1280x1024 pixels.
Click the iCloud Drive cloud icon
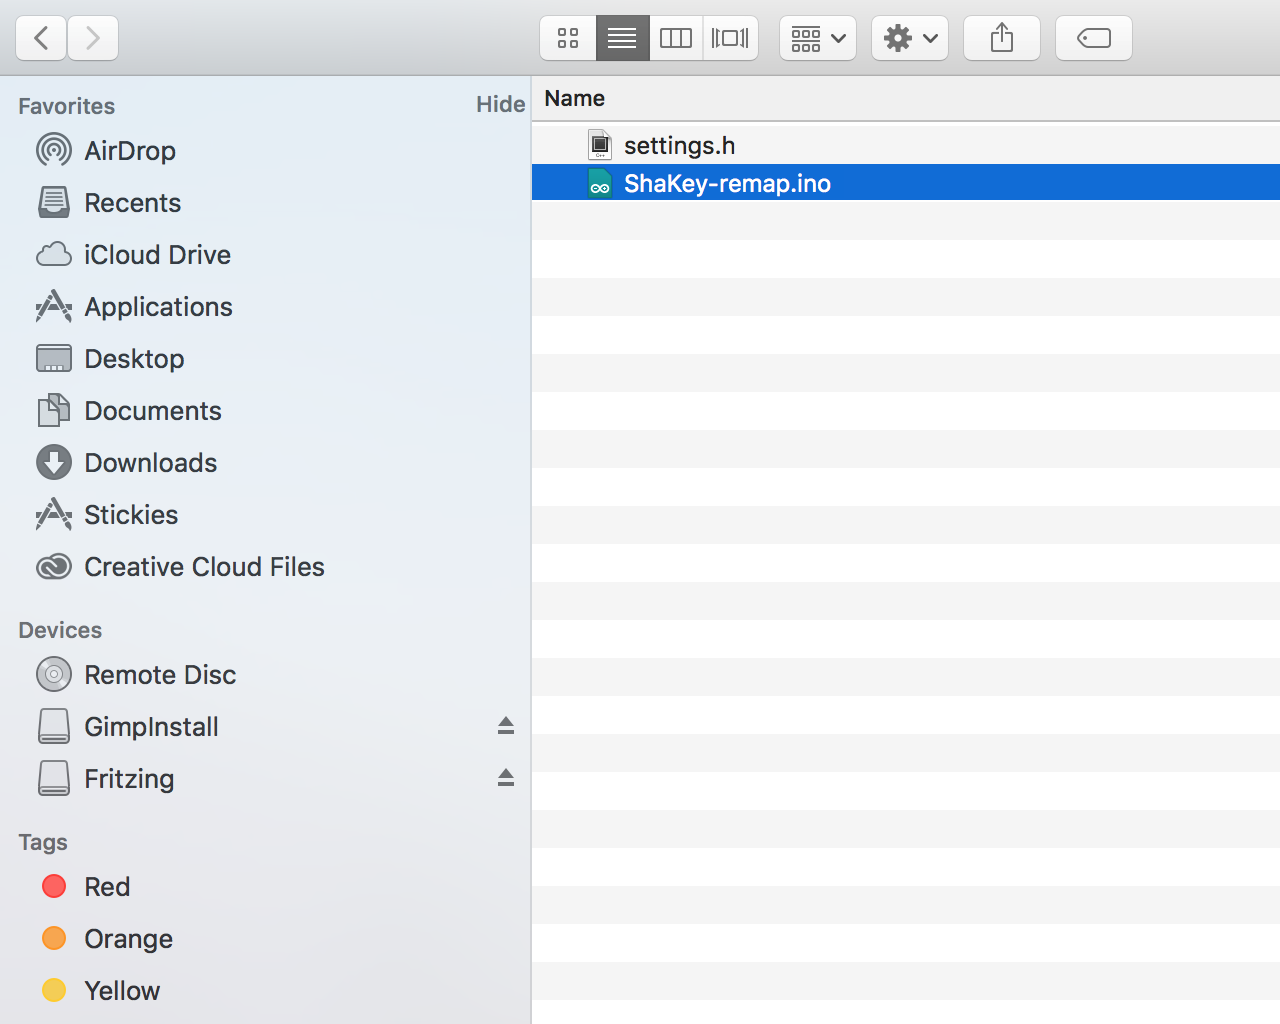coord(54,254)
